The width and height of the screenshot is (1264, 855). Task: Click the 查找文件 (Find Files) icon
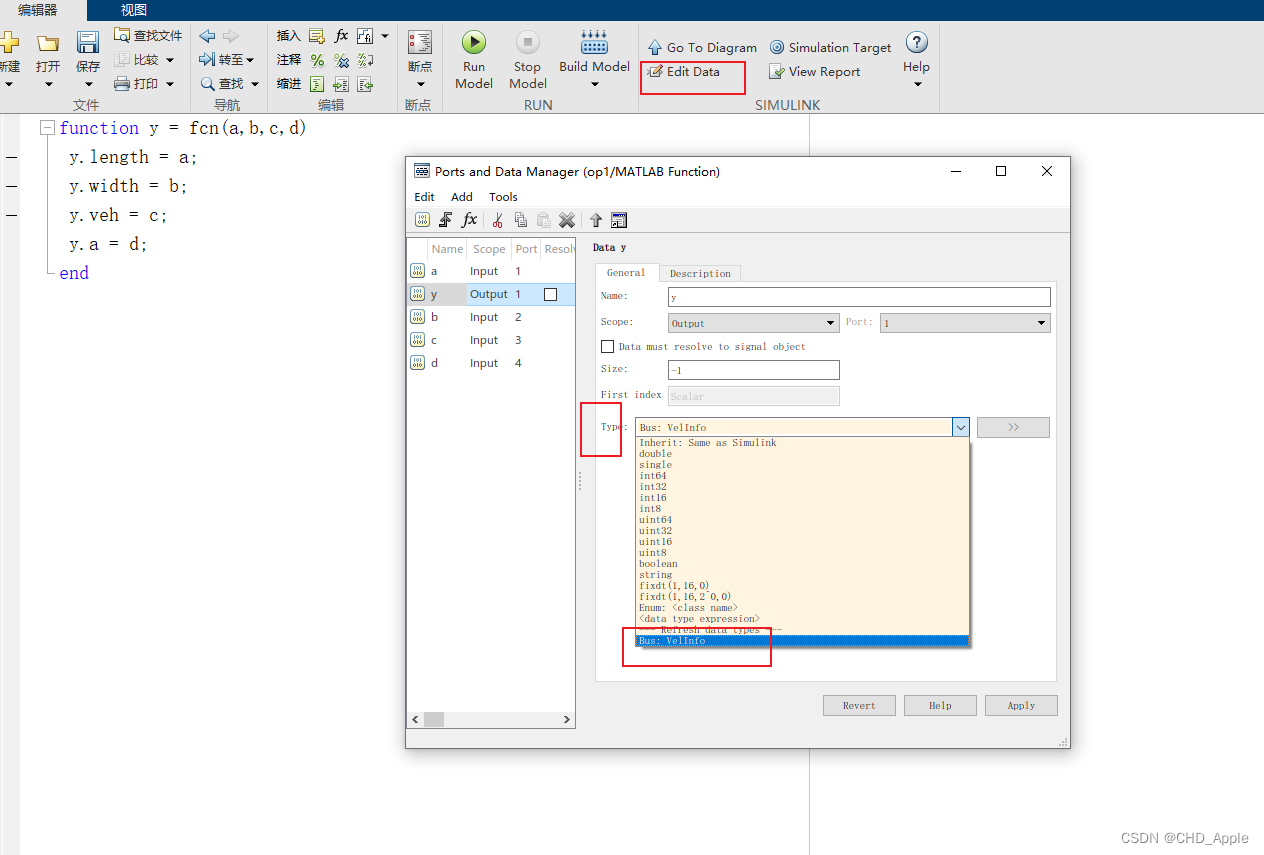pos(122,35)
